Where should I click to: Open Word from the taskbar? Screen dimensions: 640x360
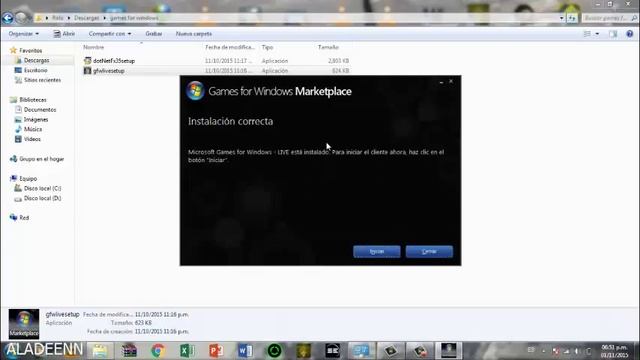pyautogui.click(x=245, y=351)
